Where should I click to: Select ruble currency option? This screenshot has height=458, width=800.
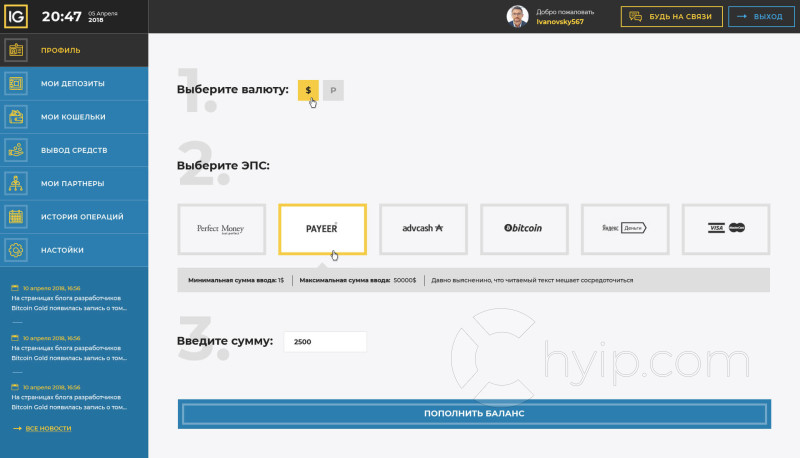tap(333, 90)
